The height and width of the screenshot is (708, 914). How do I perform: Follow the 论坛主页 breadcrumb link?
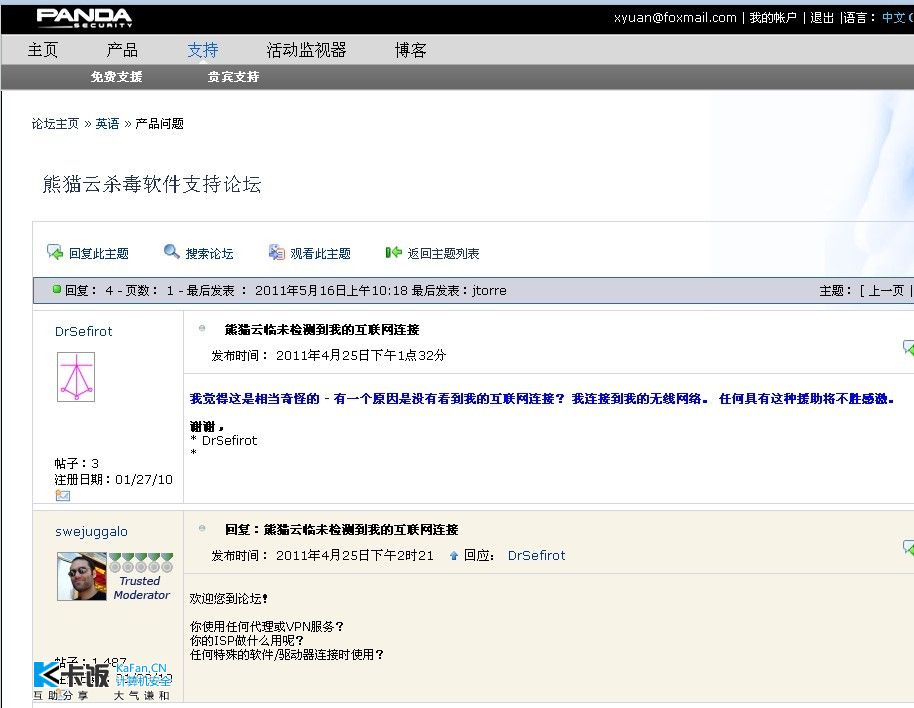click(x=55, y=124)
